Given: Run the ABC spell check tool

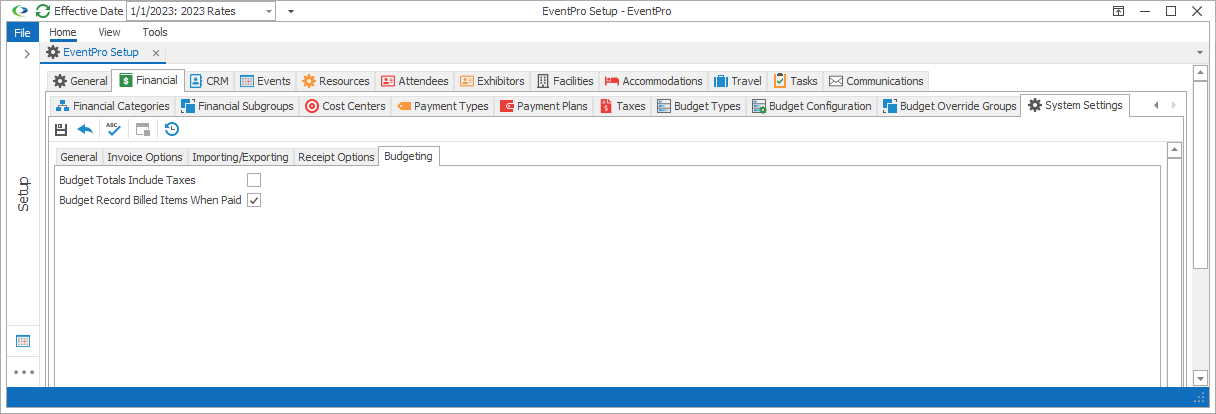Looking at the screenshot, I should coord(113,129).
